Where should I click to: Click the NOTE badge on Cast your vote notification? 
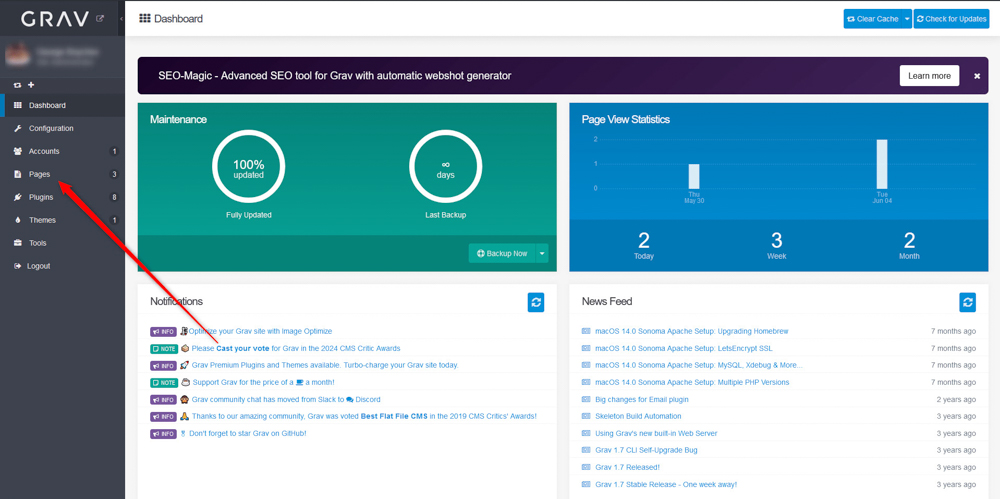click(164, 349)
